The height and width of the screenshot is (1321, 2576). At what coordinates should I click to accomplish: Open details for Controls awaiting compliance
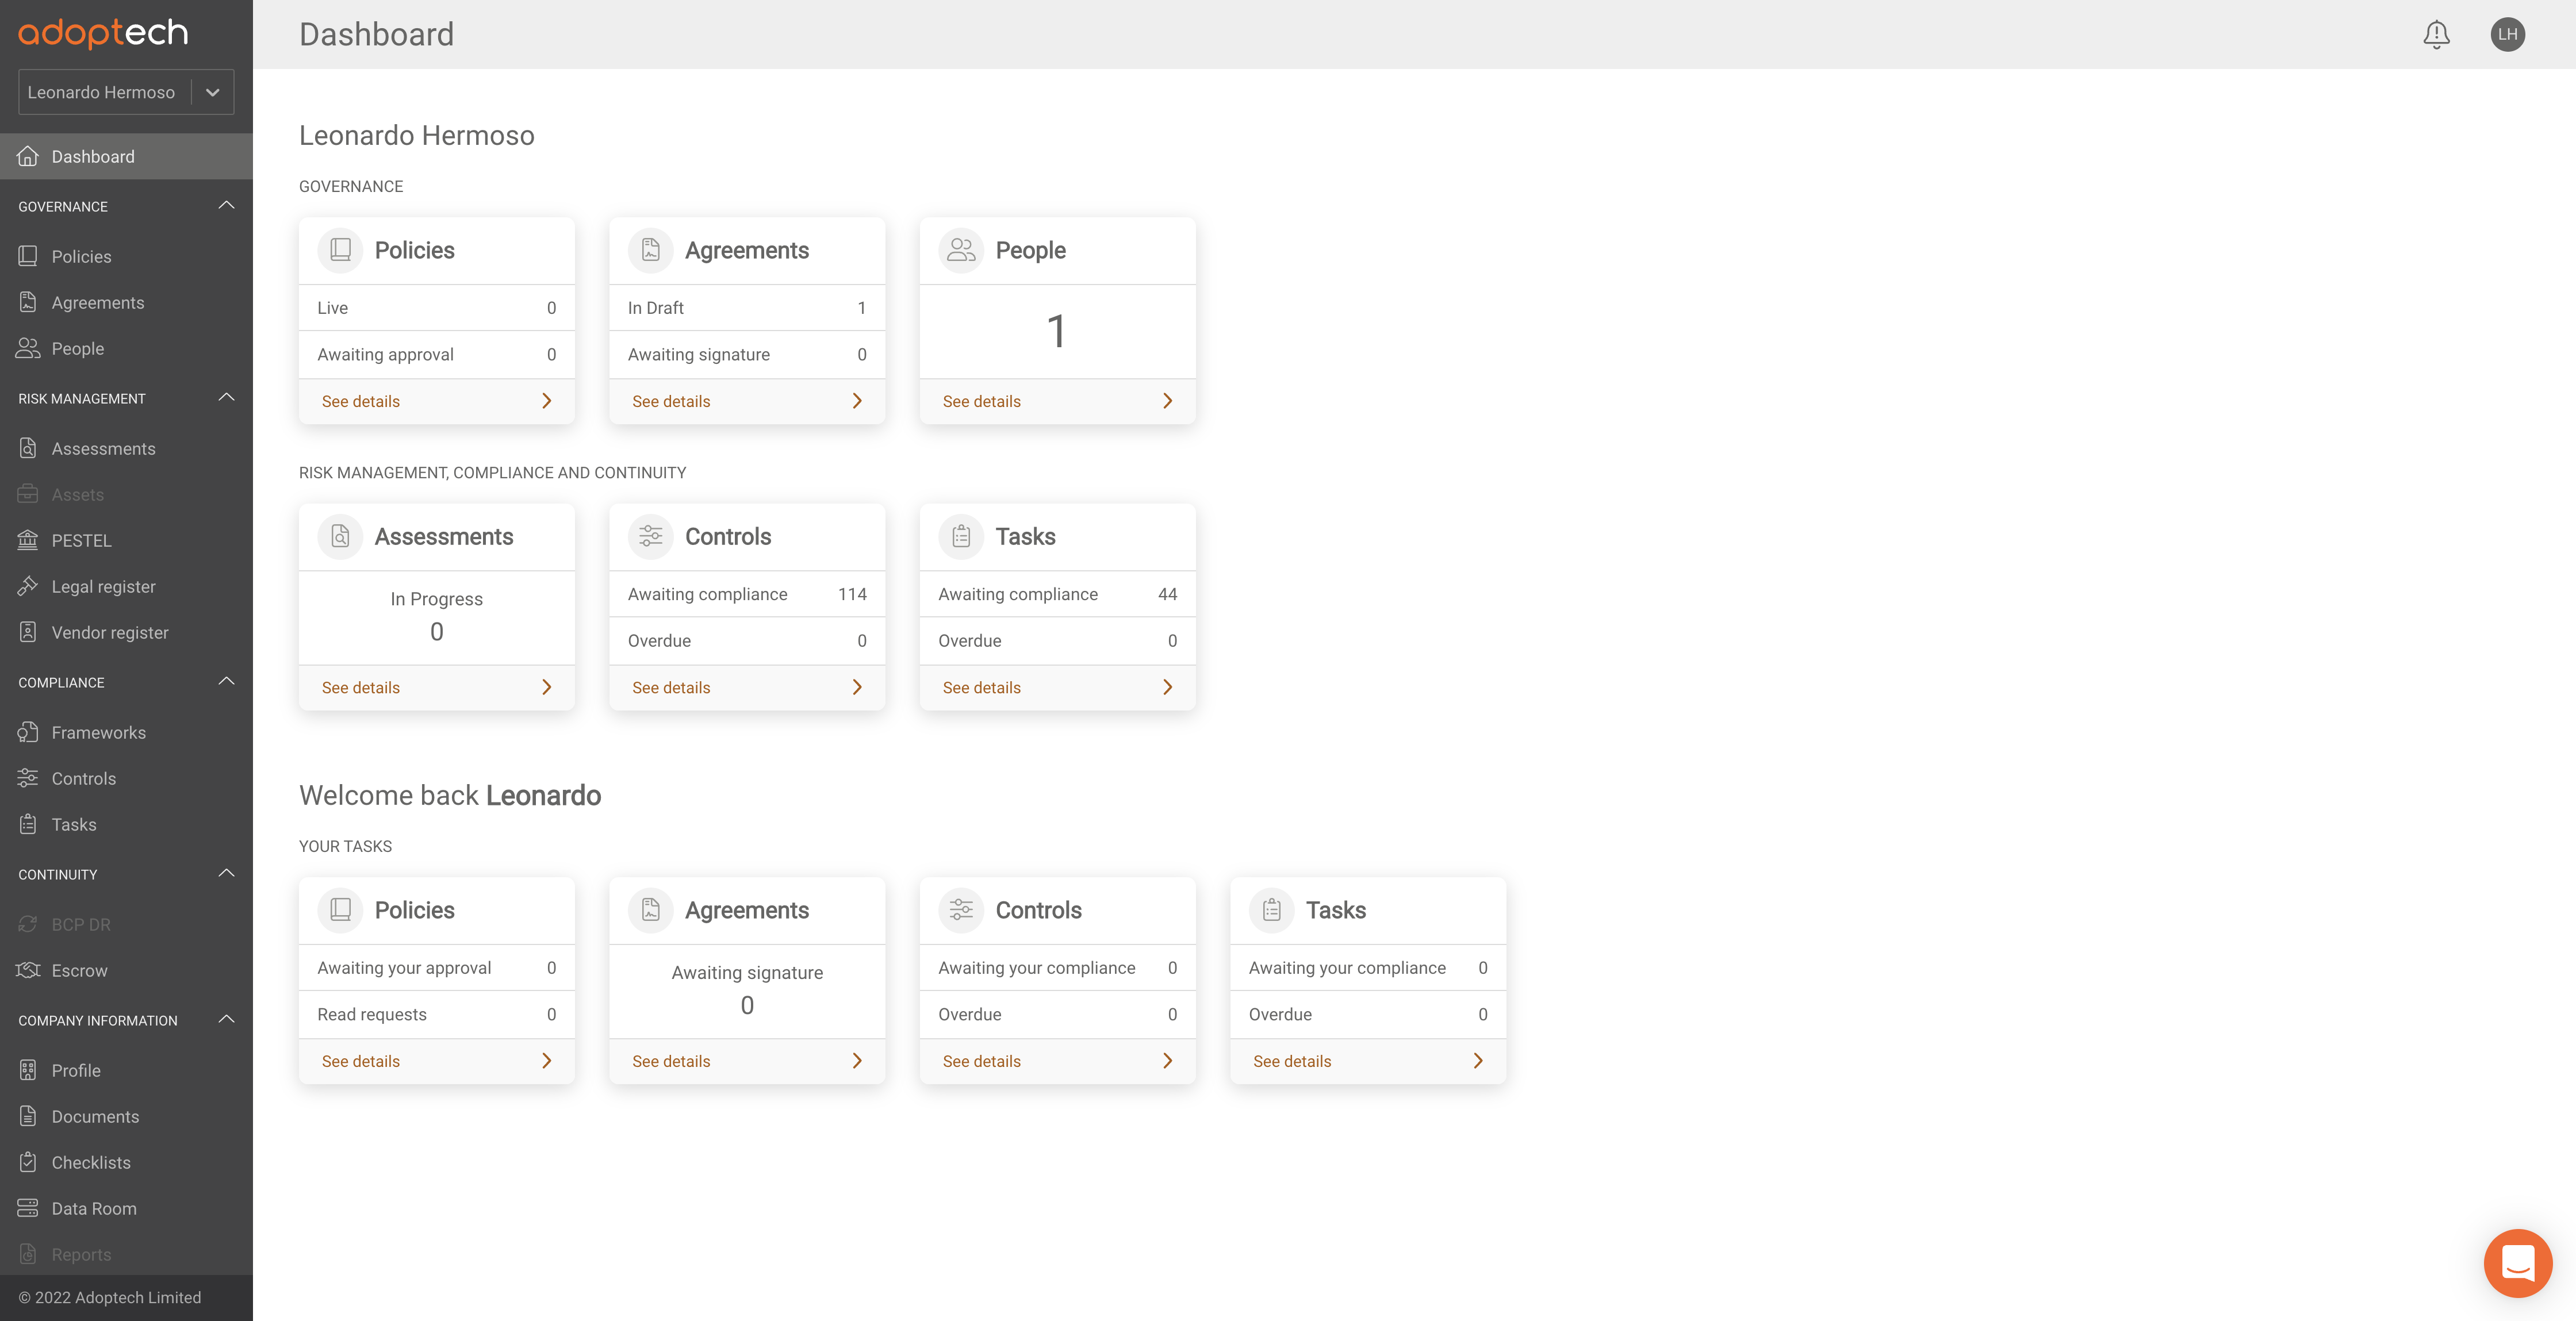click(671, 687)
